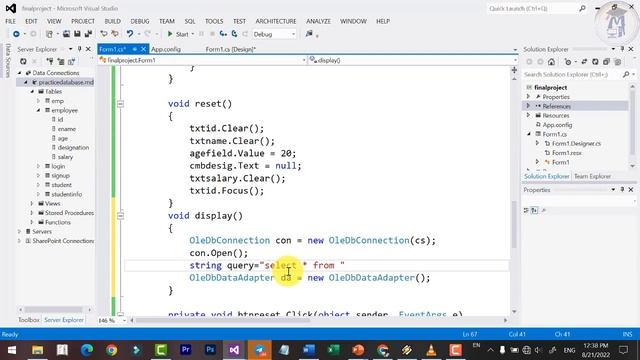
Task: Open Excel from the taskbar
Action: point(333,350)
